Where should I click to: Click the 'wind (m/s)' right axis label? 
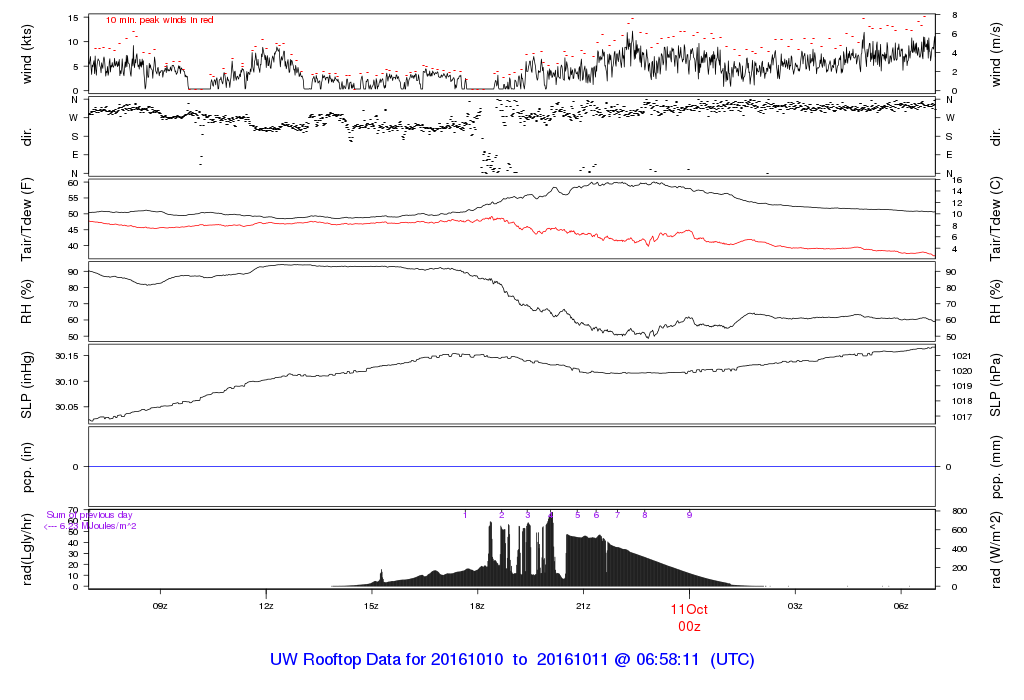[x=996, y=52]
